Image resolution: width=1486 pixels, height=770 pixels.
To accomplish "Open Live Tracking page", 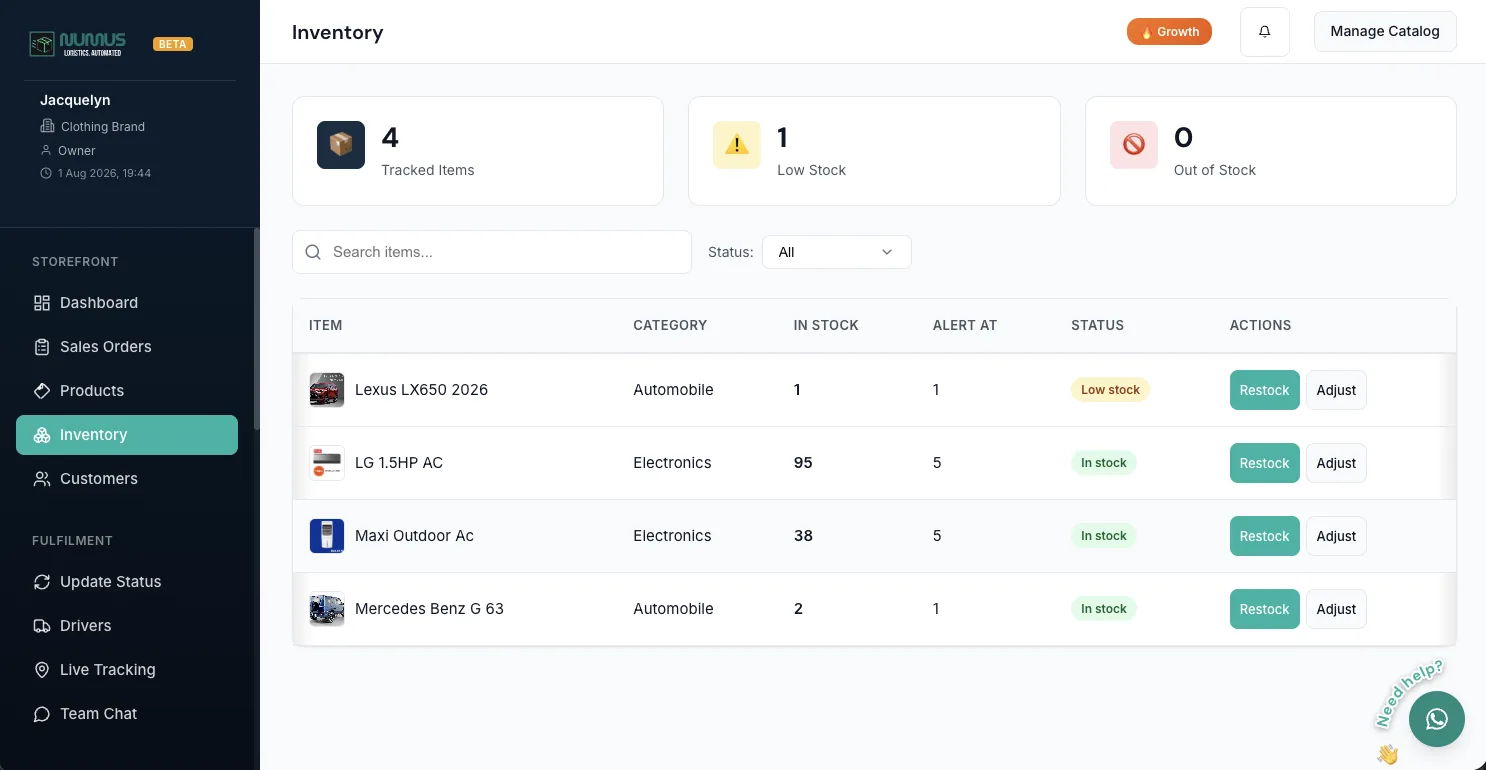I will (x=127, y=670).
